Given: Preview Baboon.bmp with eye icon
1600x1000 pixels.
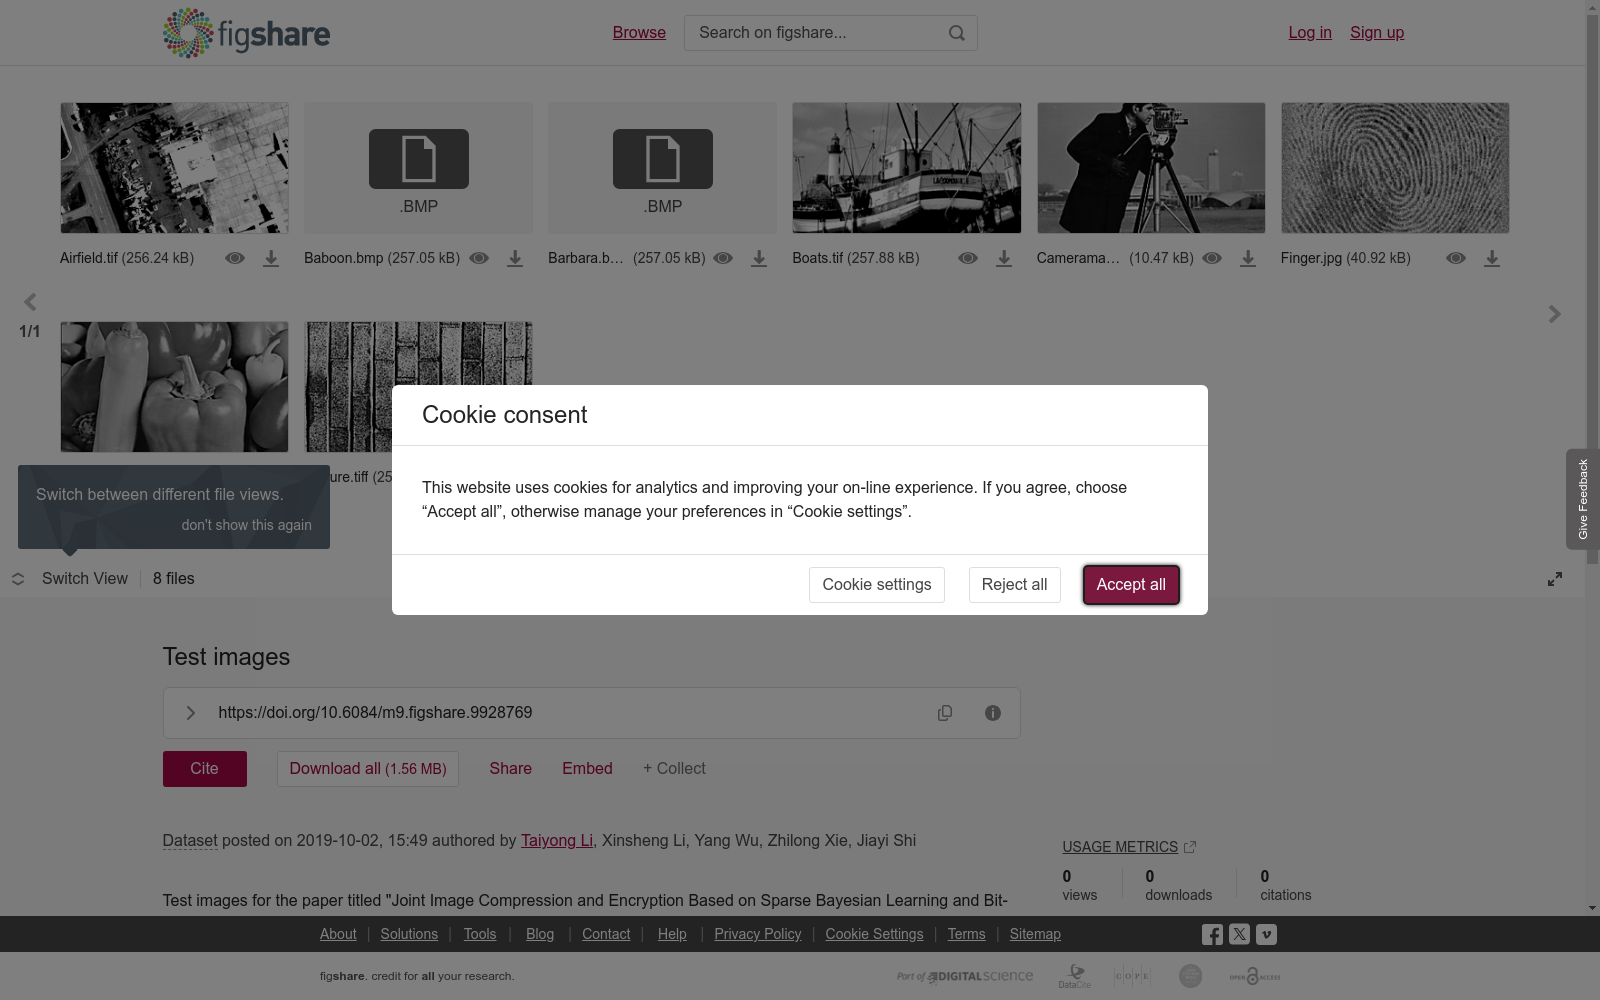Looking at the screenshot, I should tap(479, 258).
